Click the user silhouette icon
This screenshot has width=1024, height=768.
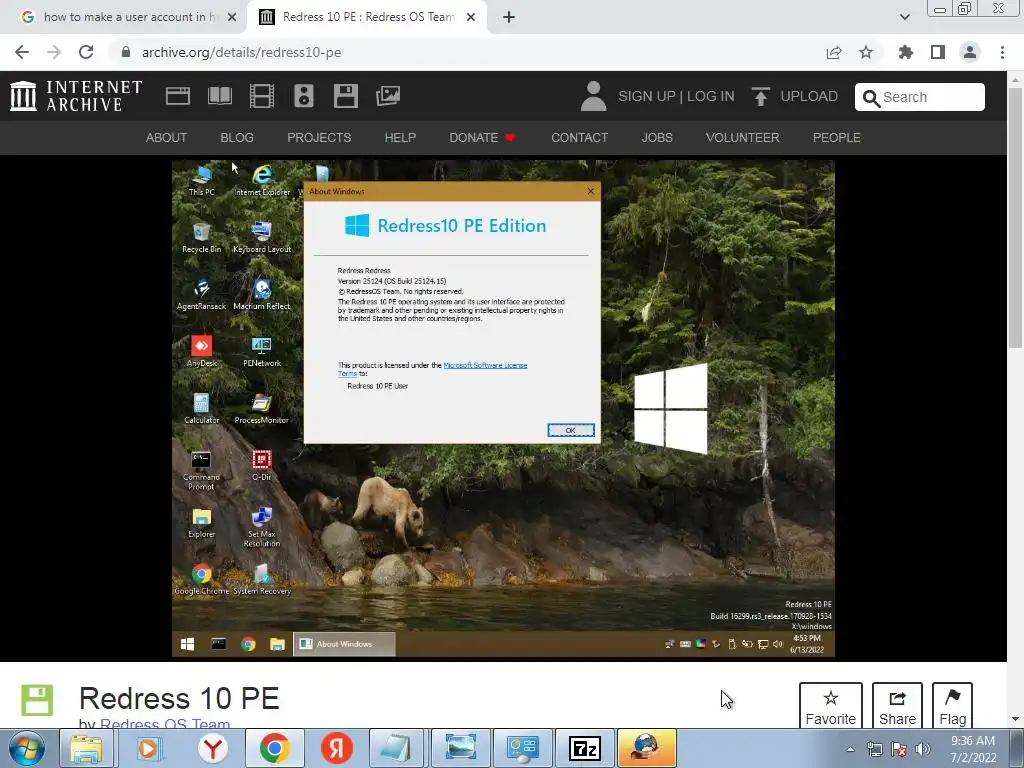[x=594, y=96]
